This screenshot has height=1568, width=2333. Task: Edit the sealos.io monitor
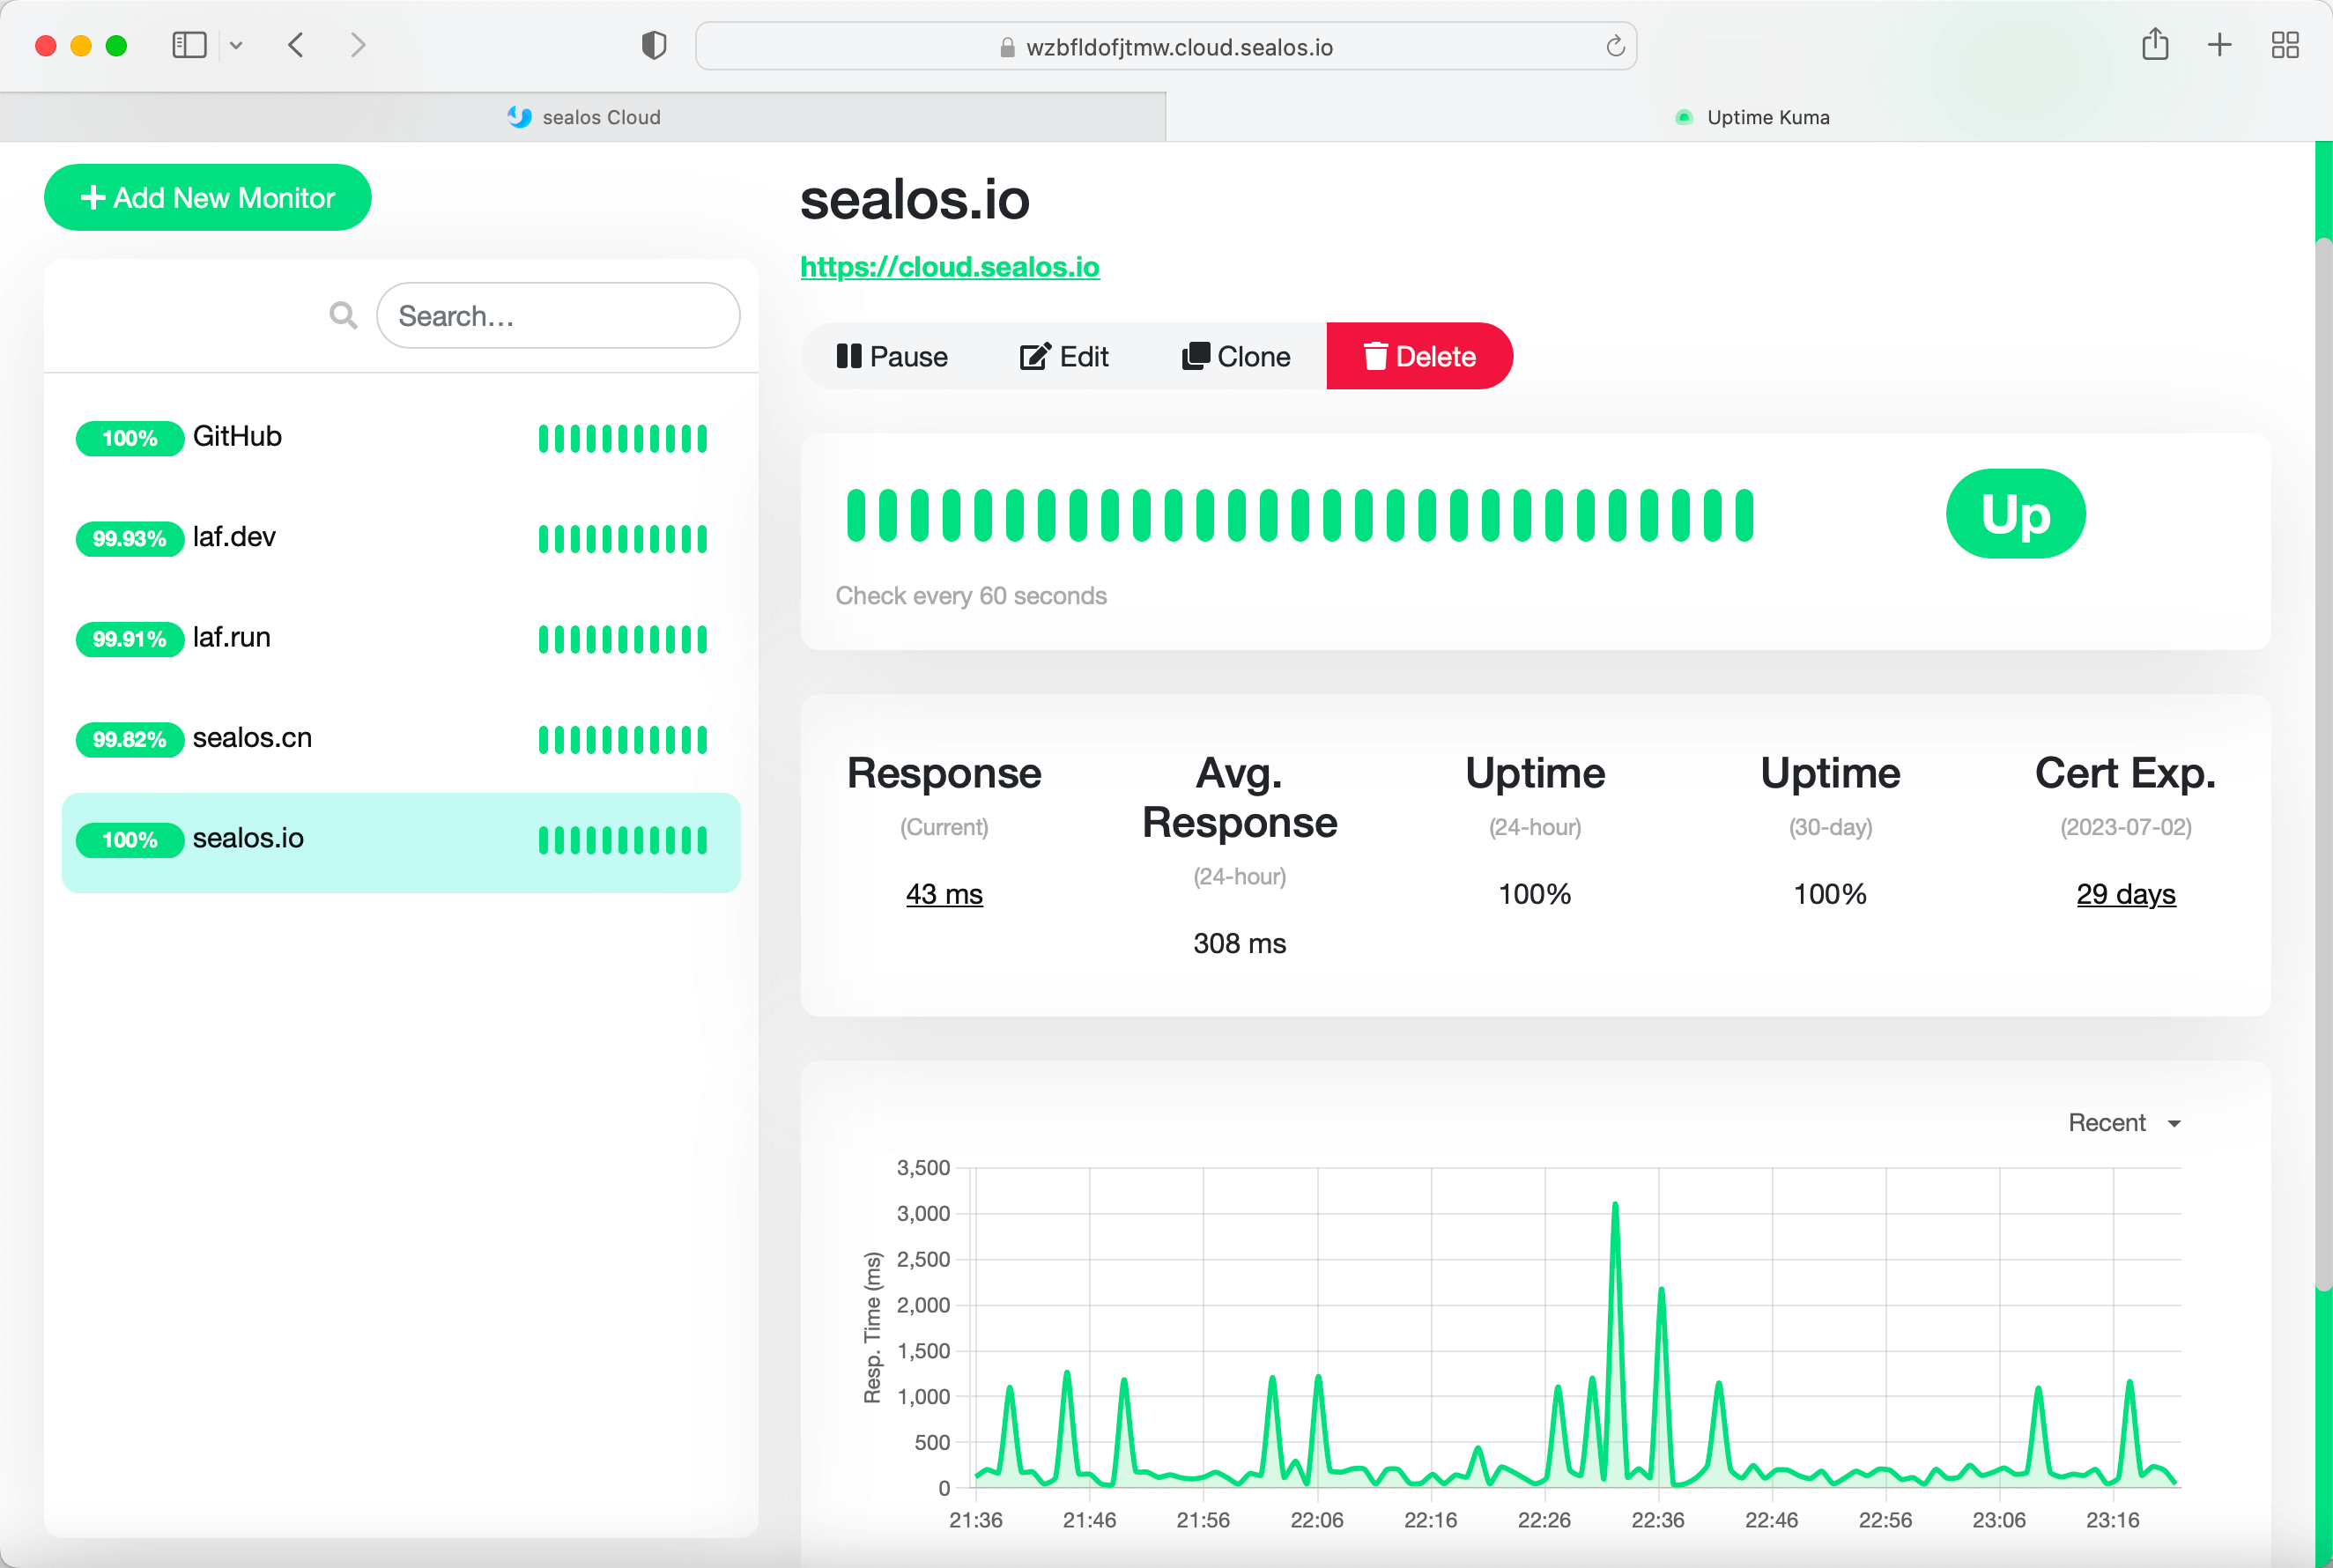pos(1064,356)
